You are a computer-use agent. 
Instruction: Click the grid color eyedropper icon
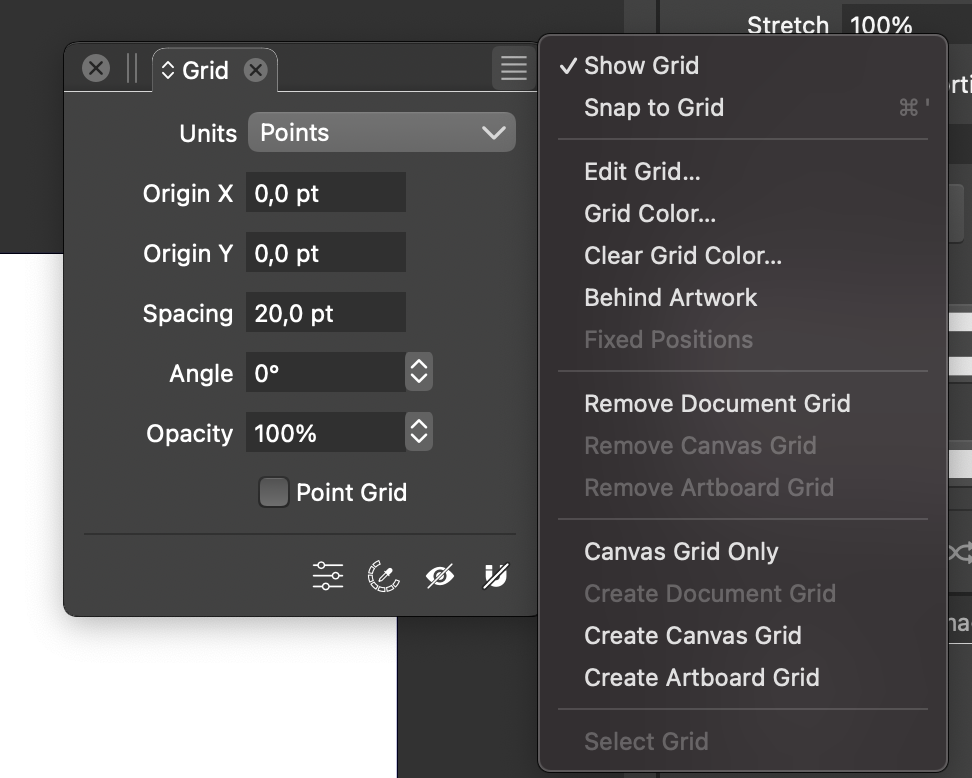tap(384, 576)
